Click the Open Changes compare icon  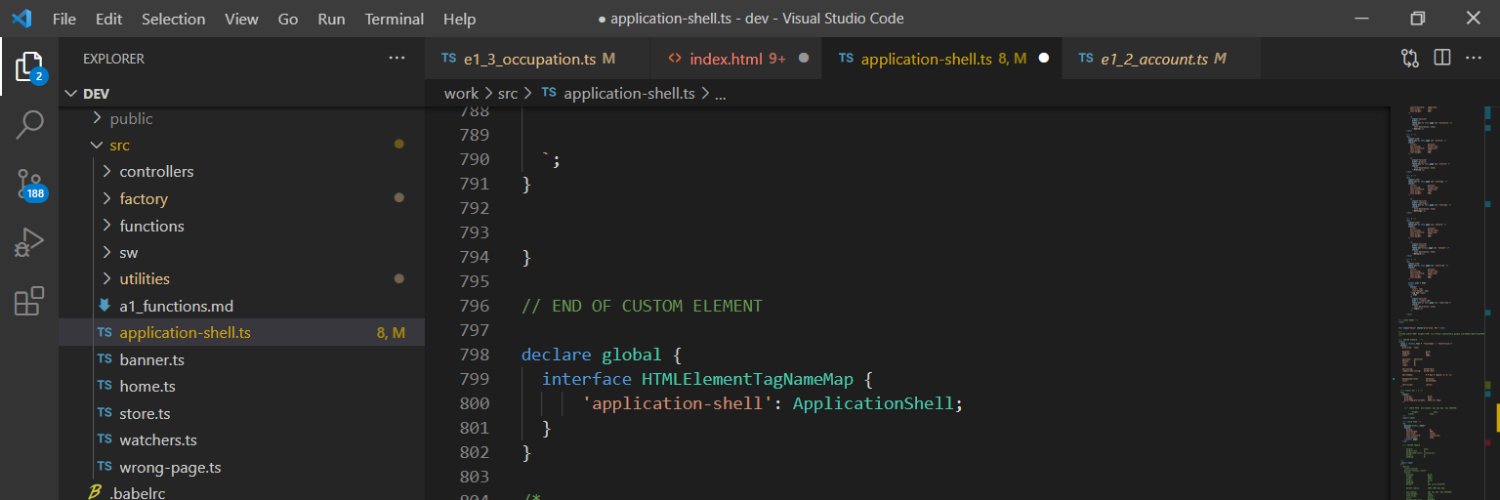[x=1410, y=59]
